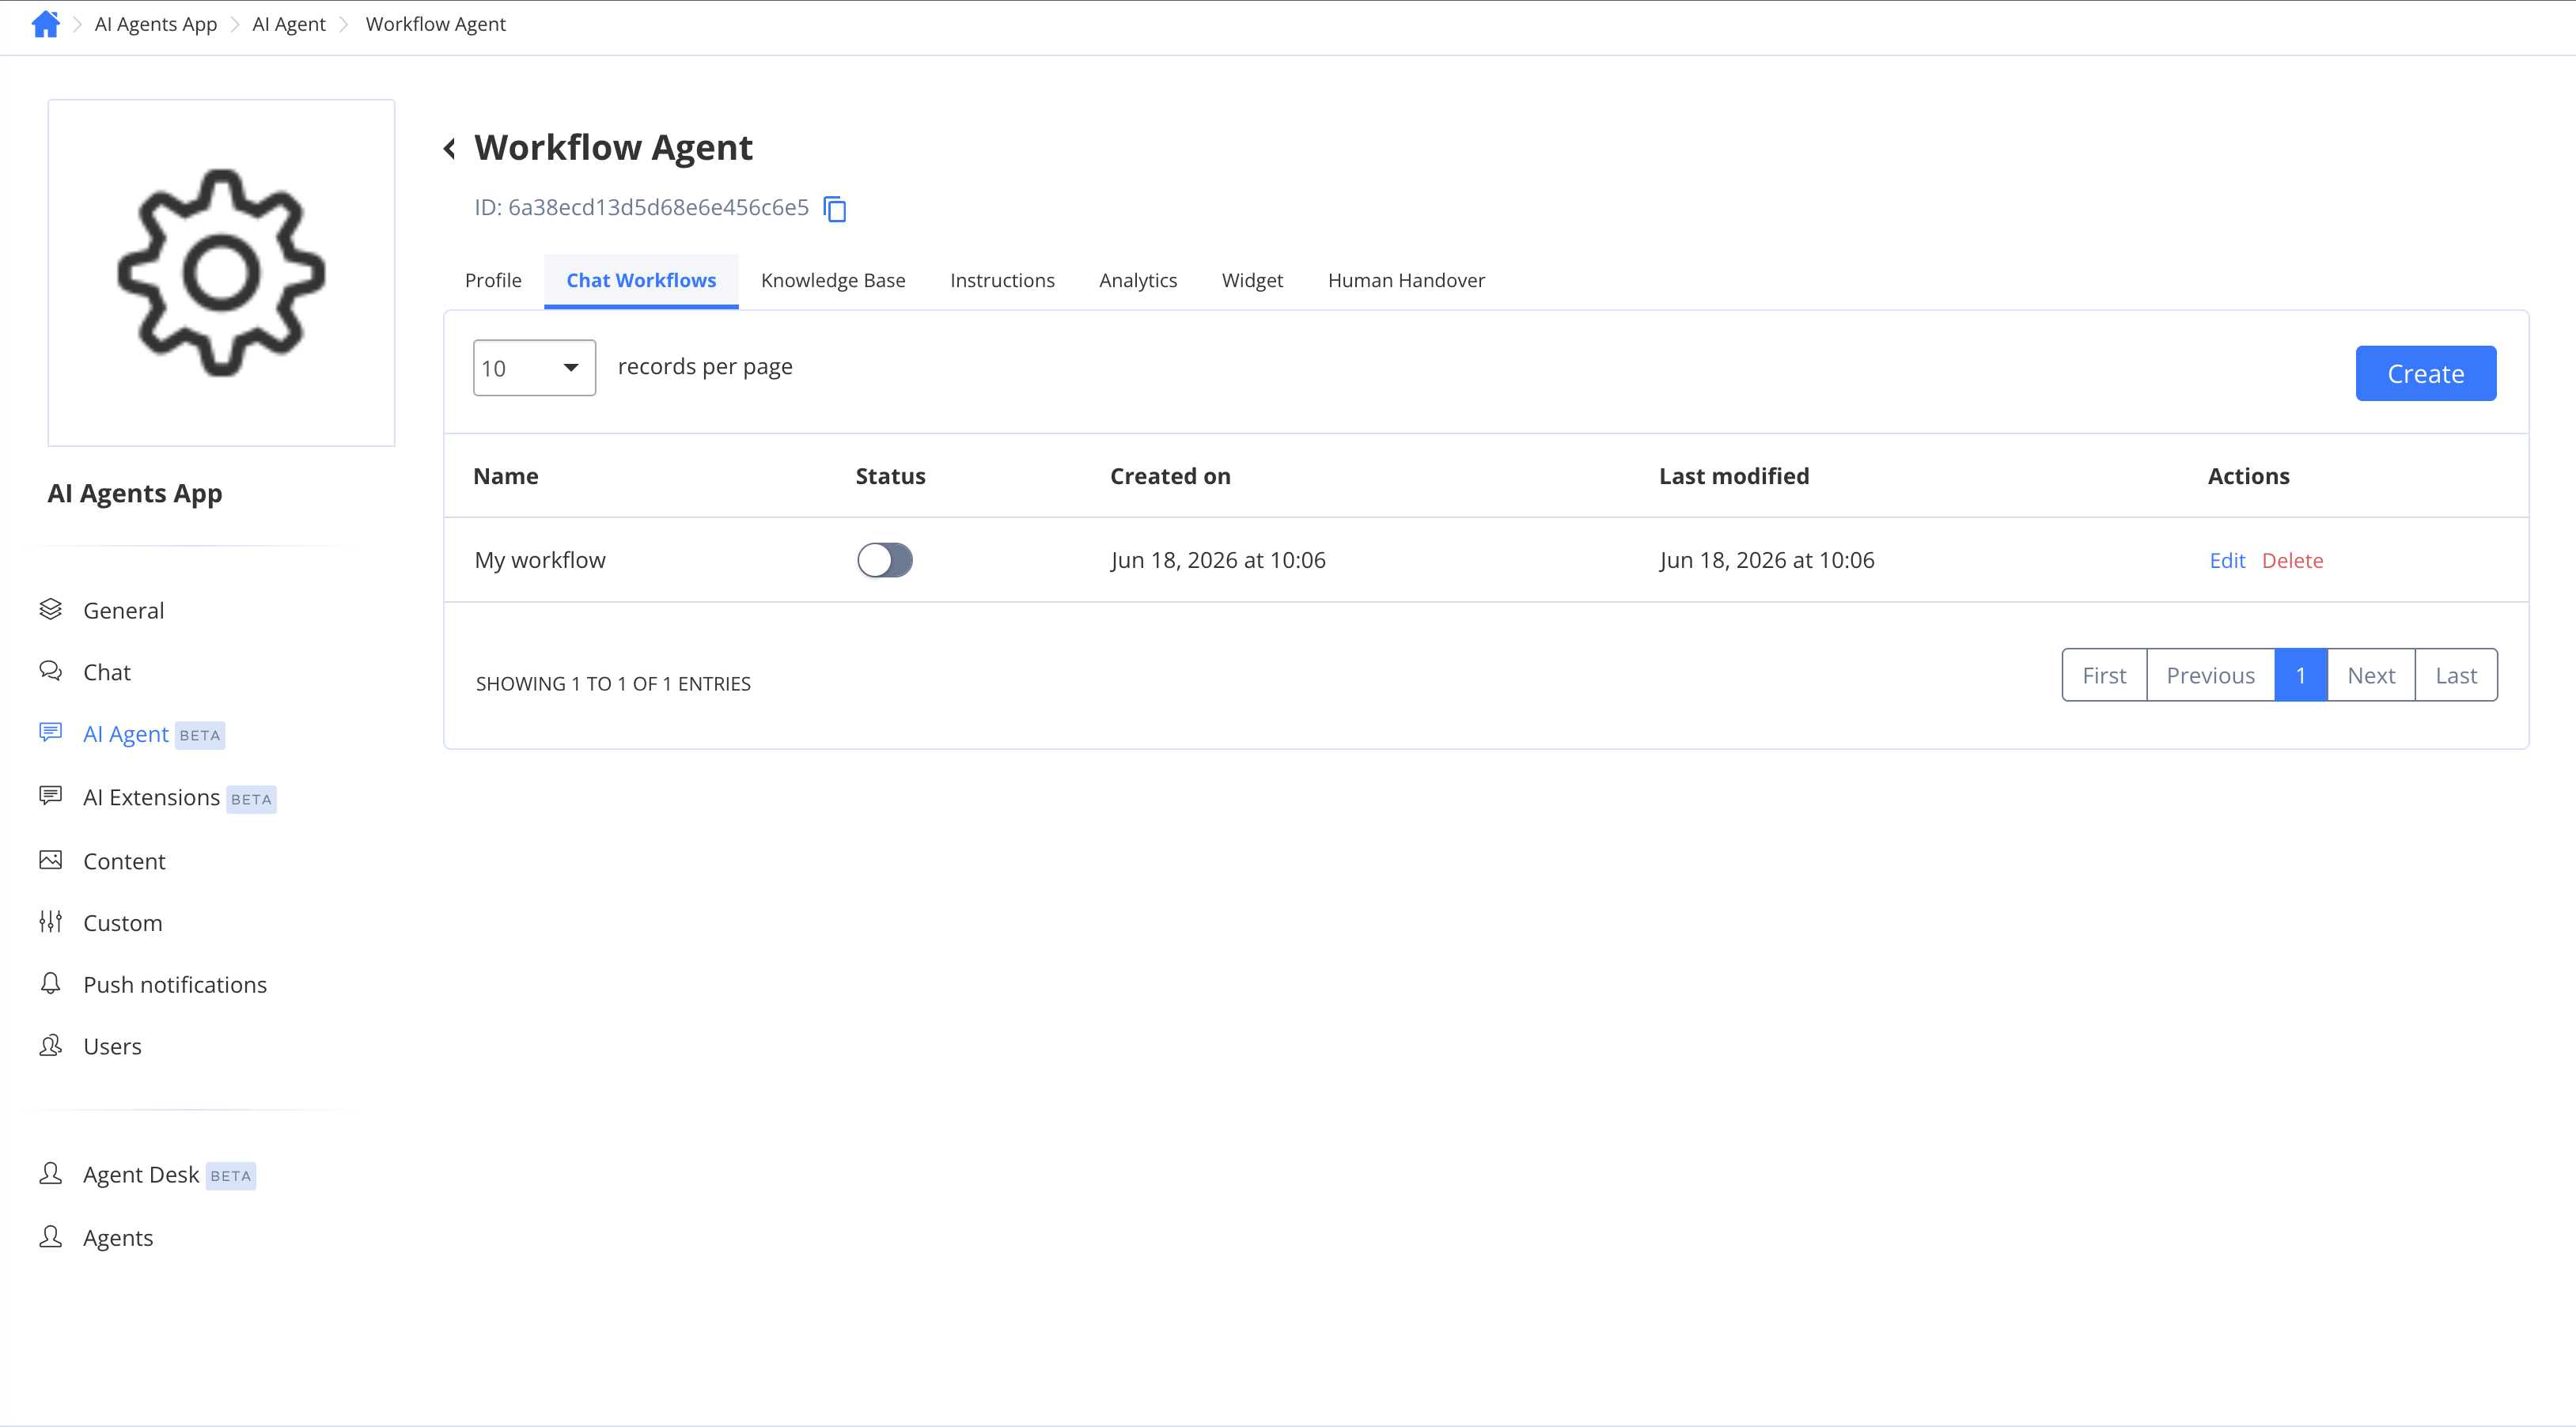Toggle the My workflow status switch
2576x1427 pixels.
click(x=884, y=560)
